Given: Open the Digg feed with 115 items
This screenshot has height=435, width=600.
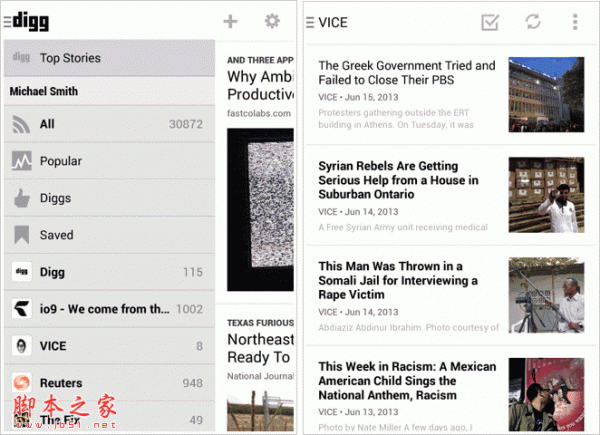Looking at the screenshot, I should click(x=109, y=272).
